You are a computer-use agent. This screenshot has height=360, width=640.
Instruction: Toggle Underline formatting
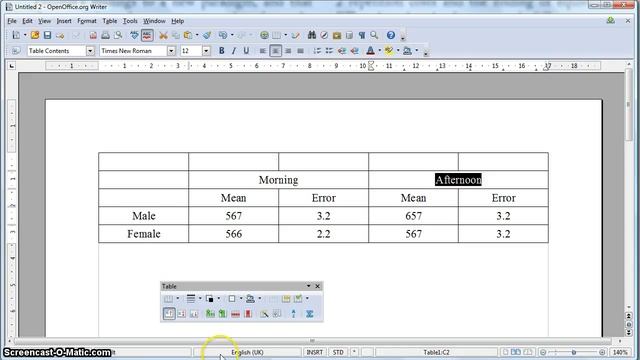point(246,51)
